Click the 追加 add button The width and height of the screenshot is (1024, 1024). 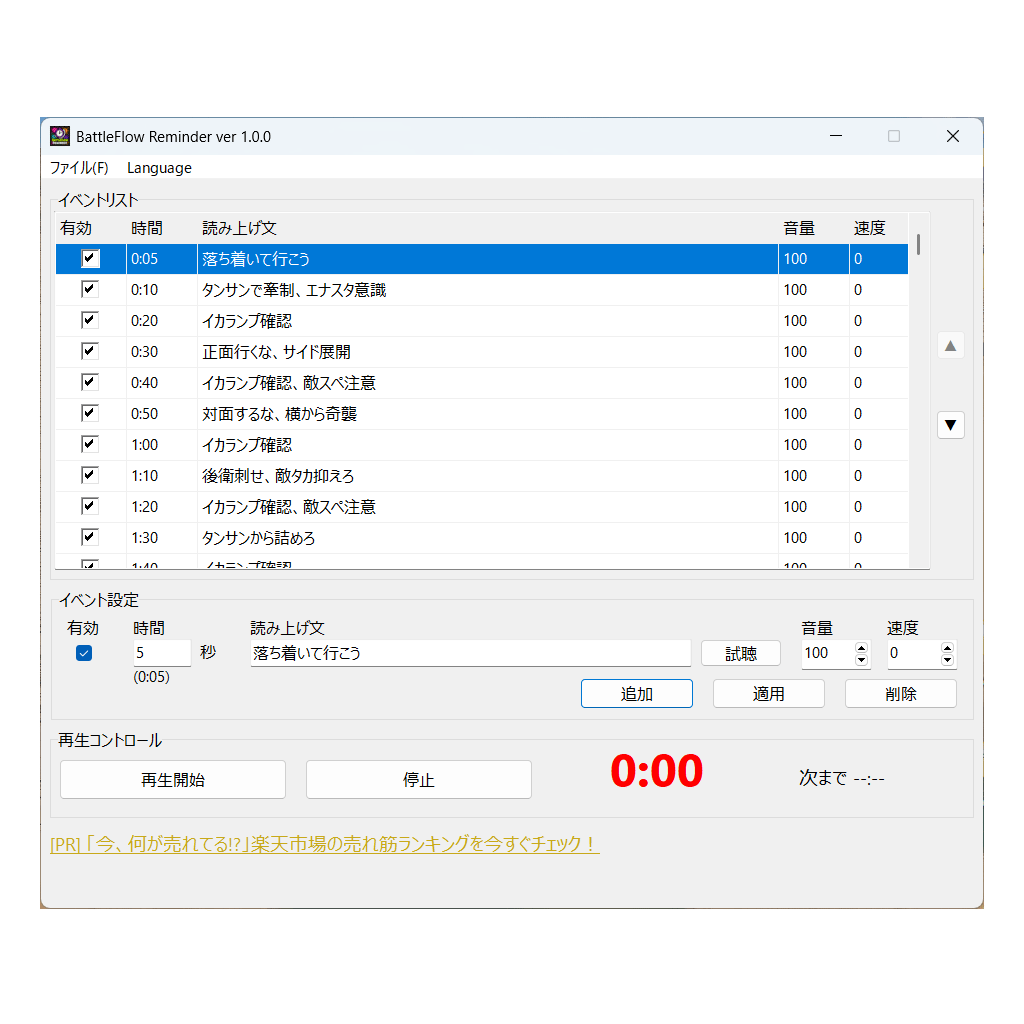click(x=636, y=693)
